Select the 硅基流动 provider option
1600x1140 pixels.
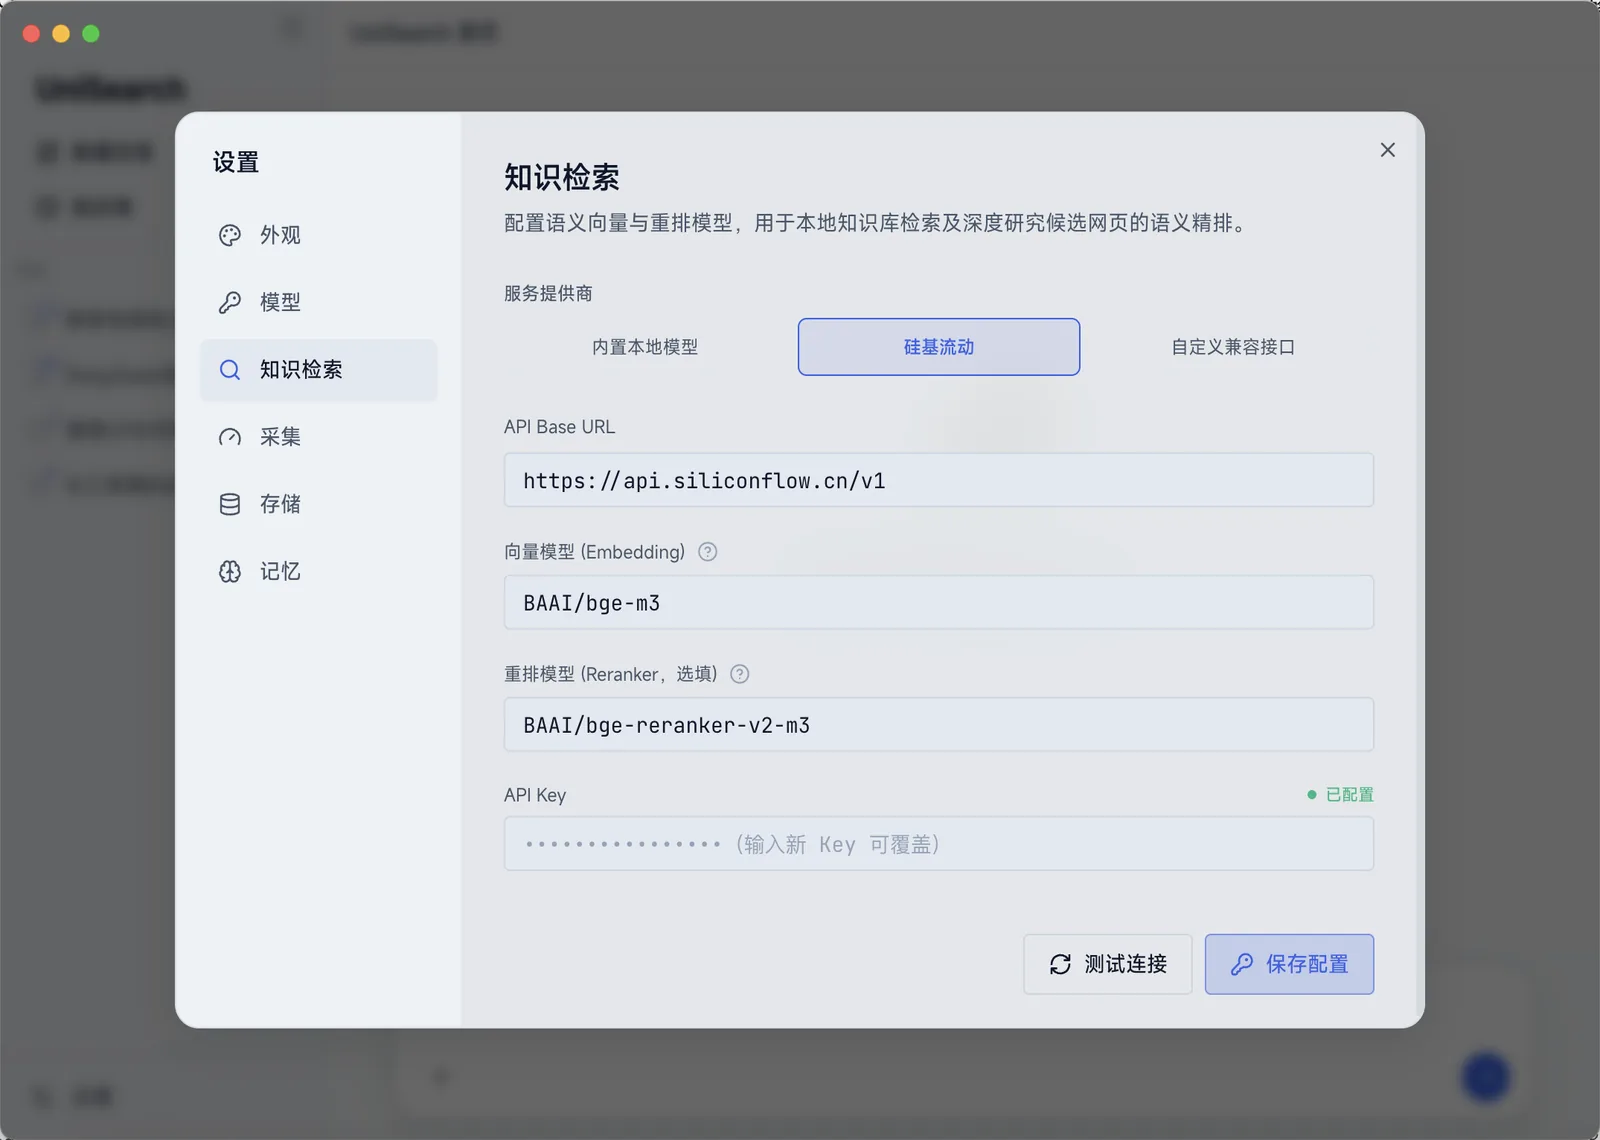939,347
